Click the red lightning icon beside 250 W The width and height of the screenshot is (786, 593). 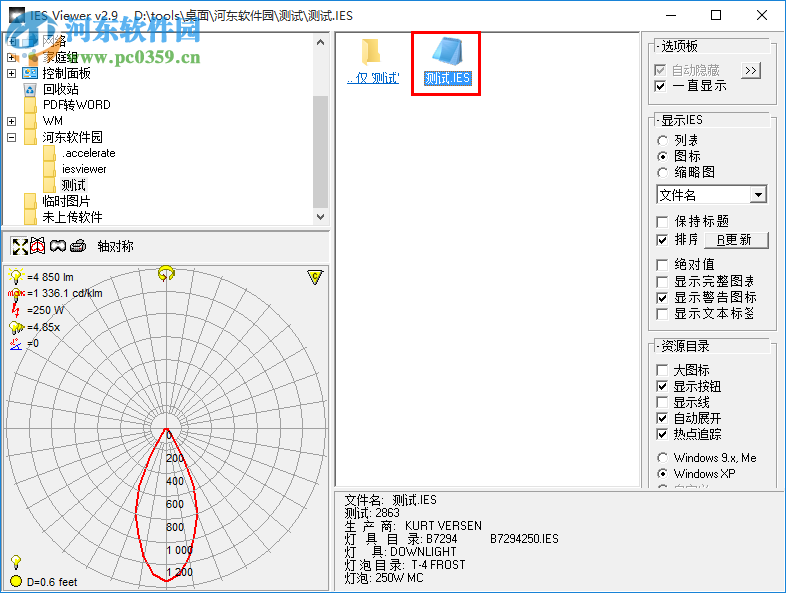tap(16, 310)
